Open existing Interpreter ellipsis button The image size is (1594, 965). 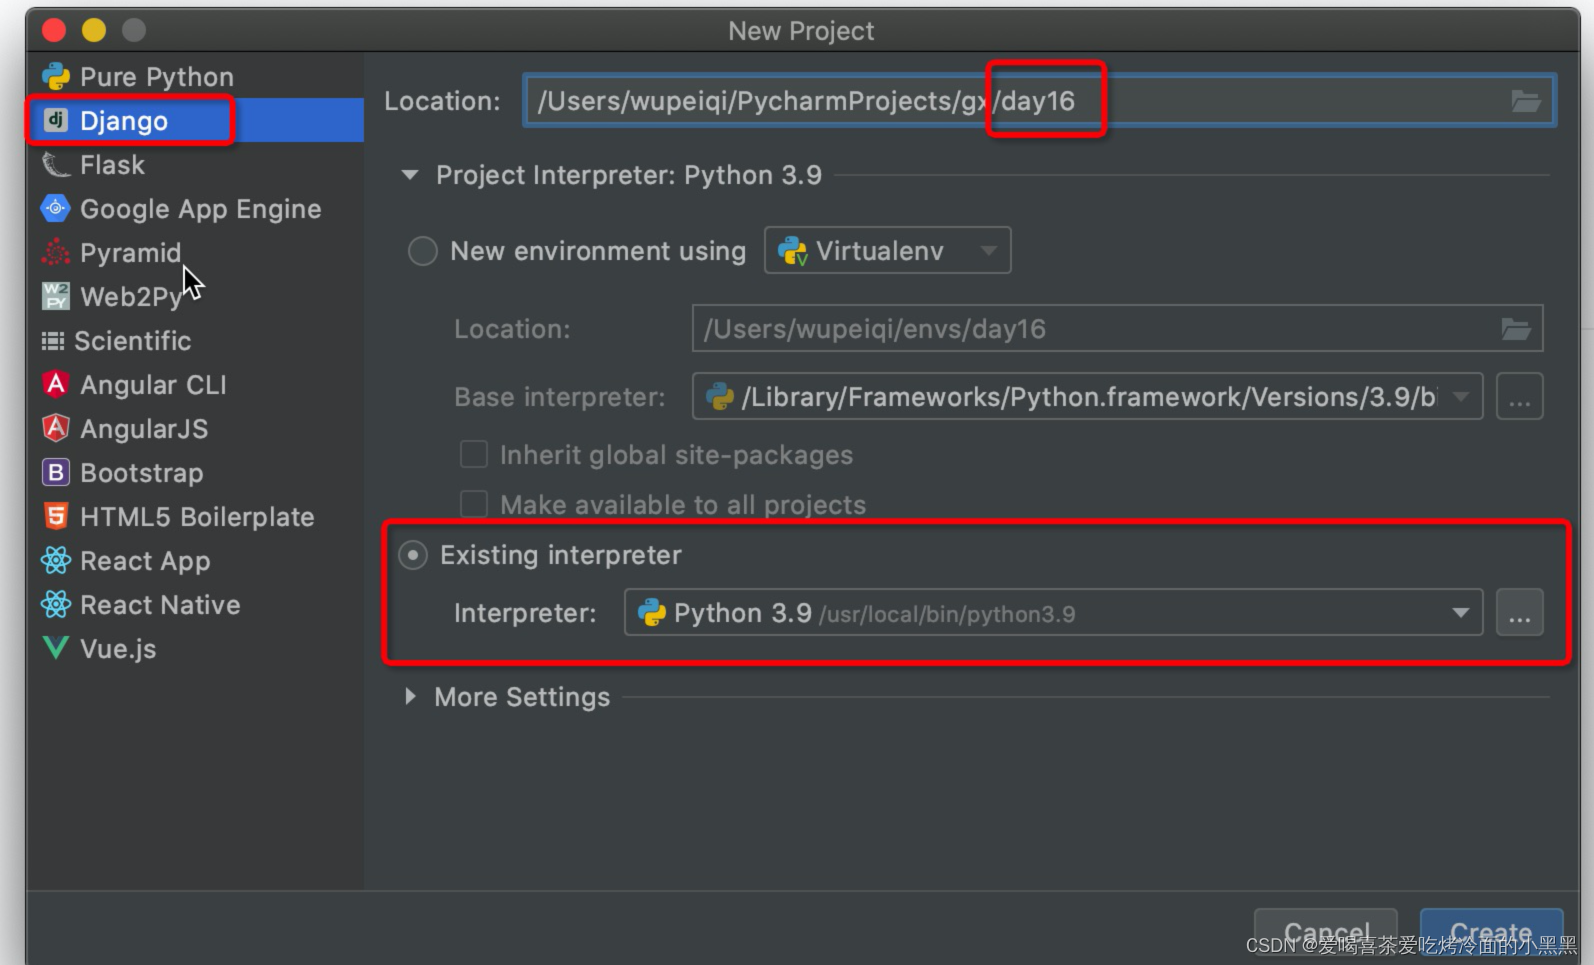[1519, 613]
